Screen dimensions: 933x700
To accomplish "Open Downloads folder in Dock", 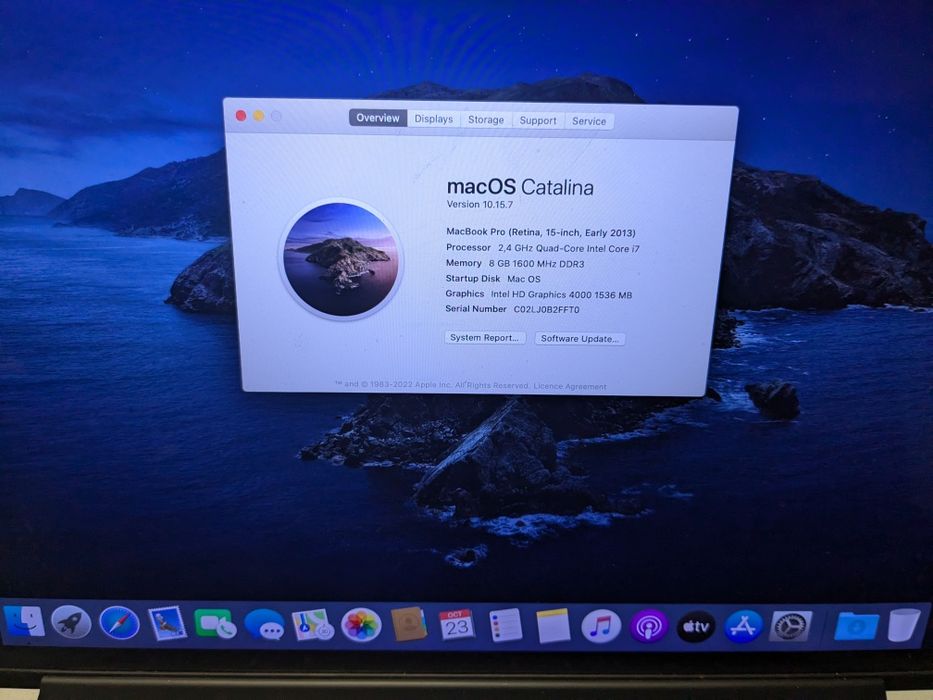I will [856, 626].
